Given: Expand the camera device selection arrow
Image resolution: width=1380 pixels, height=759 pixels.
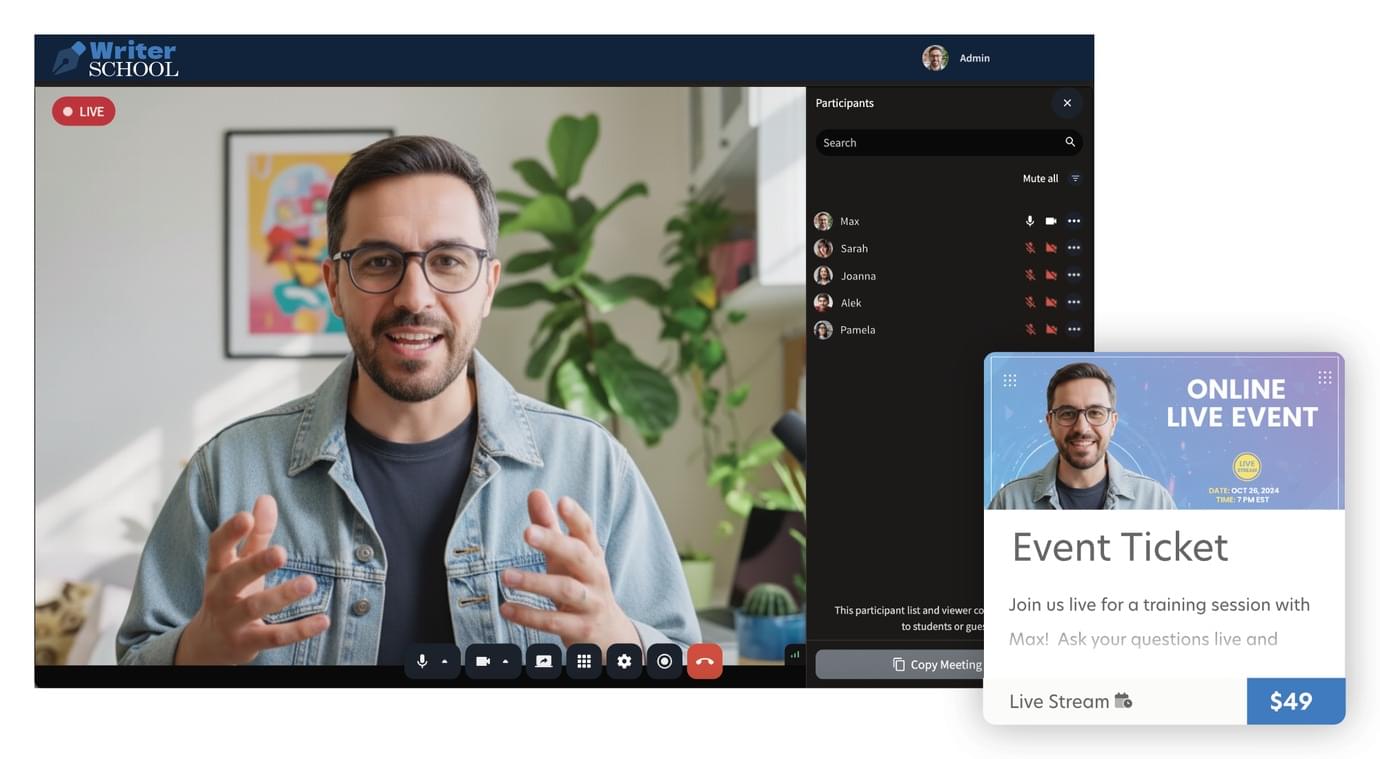Looking at the screenshot, I should click(503, 659).
